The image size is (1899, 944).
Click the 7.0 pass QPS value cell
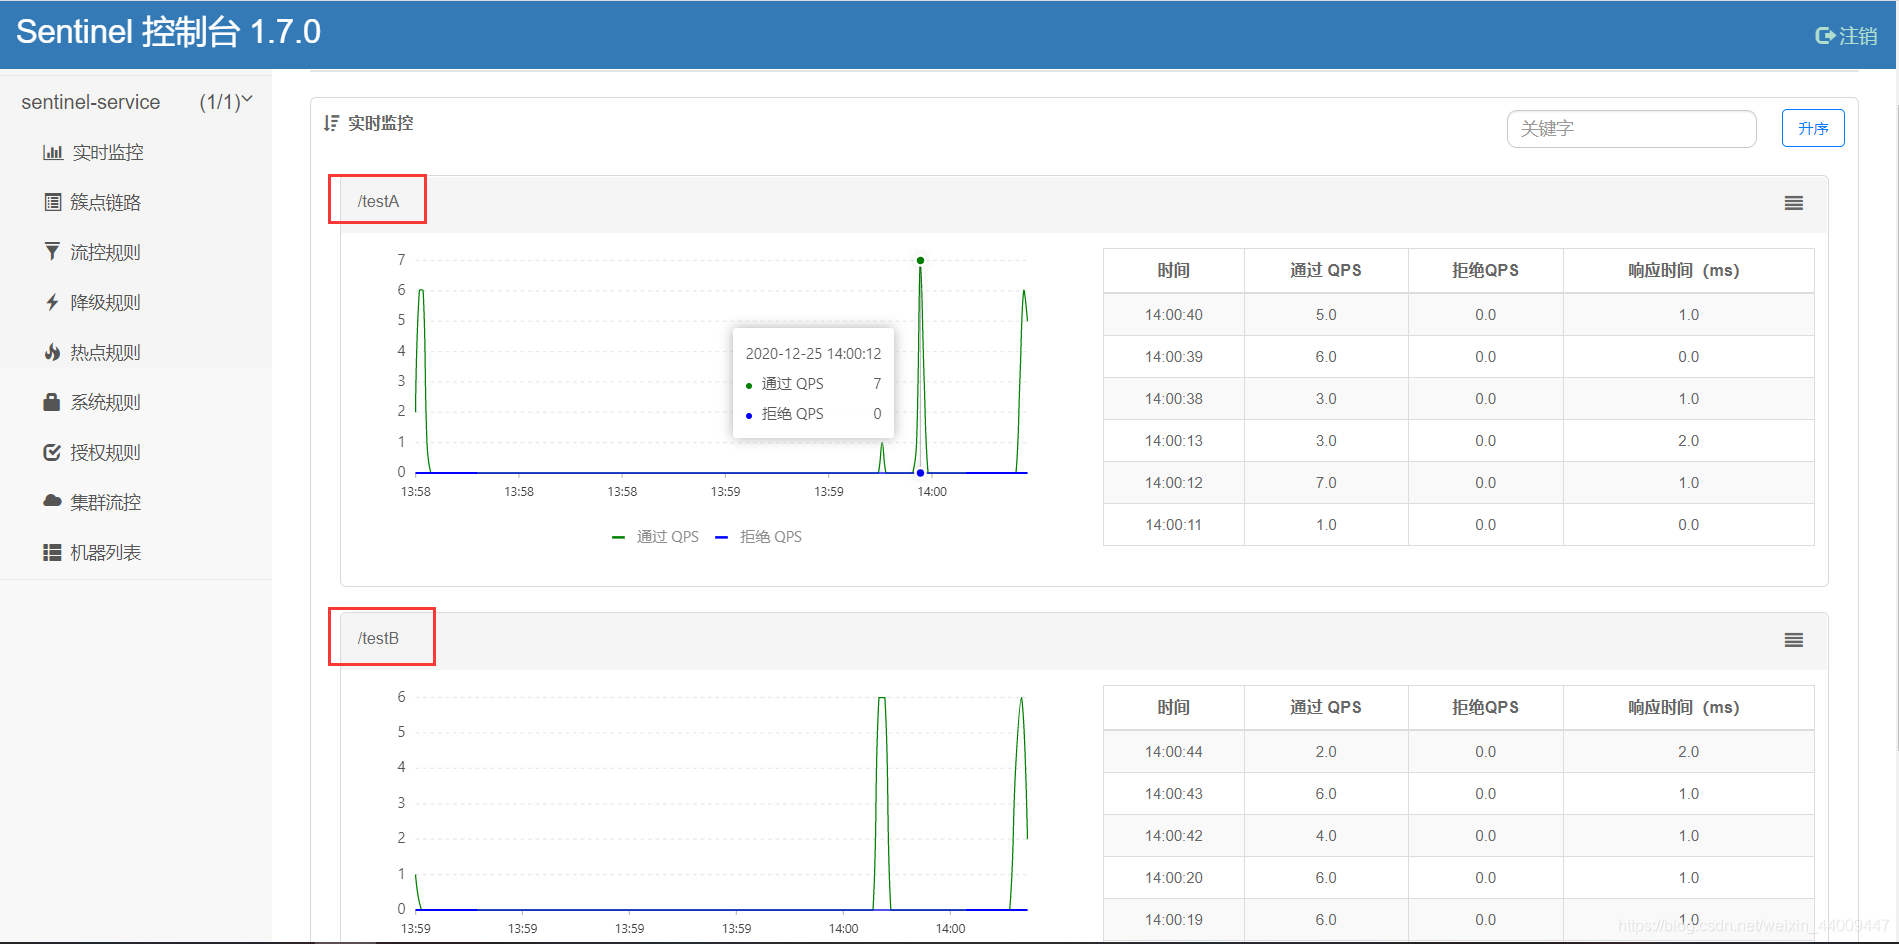(x=1326, y=483)
